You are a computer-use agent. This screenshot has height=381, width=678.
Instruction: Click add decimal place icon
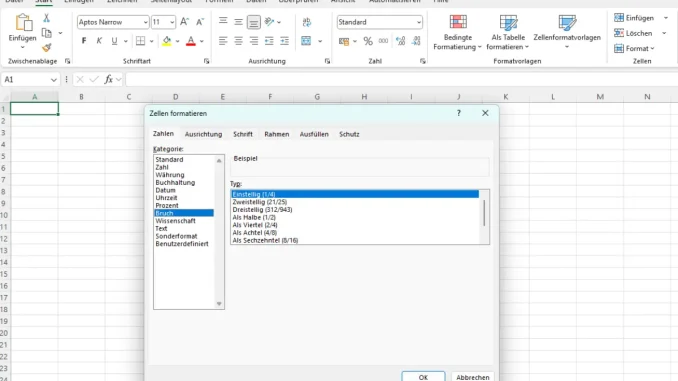pyautogui.click(x=400, y=41)
